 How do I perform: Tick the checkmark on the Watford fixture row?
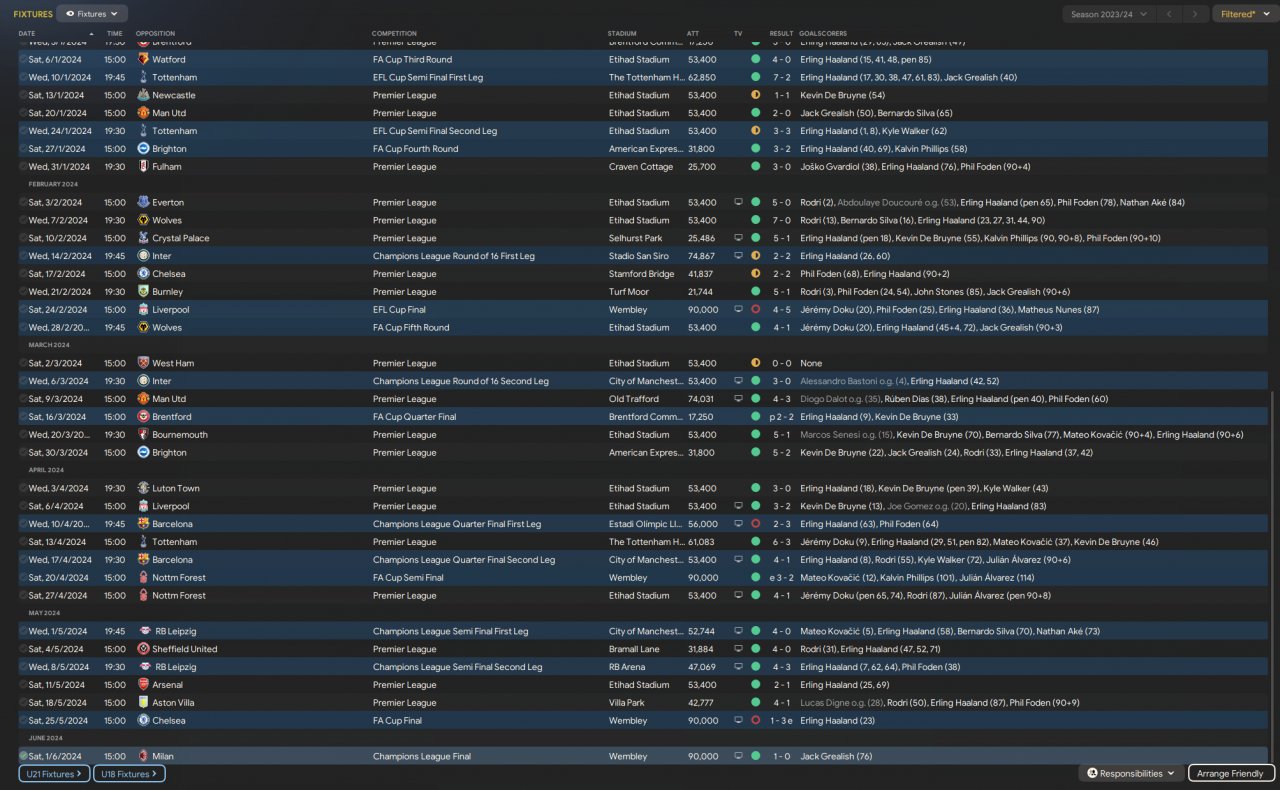pyautogui.click(x=23, y=59)
